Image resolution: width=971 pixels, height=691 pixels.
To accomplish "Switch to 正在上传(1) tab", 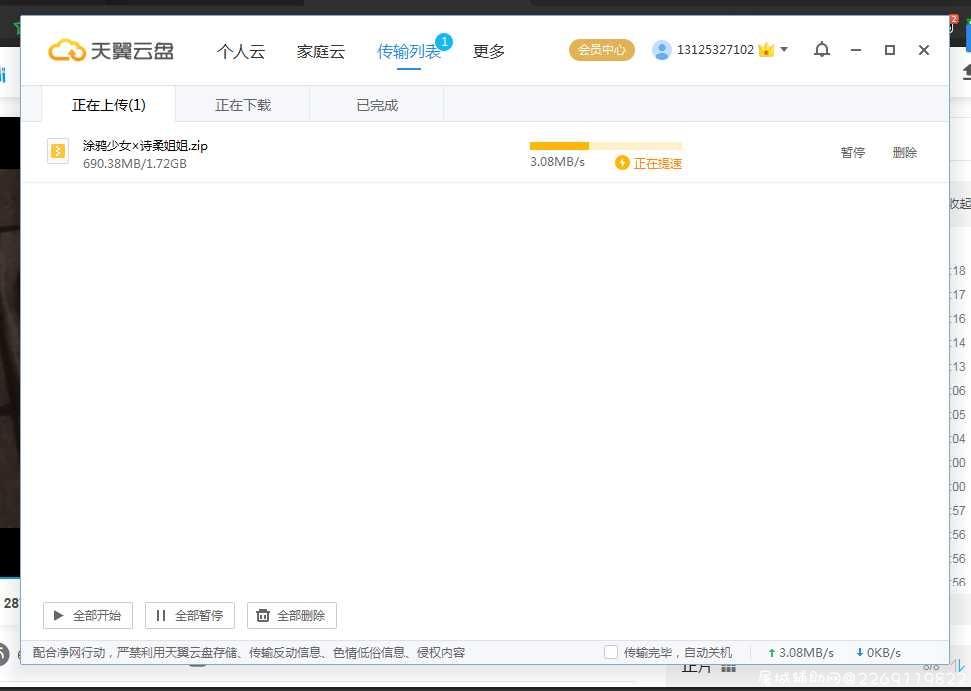I will (108, 105).
